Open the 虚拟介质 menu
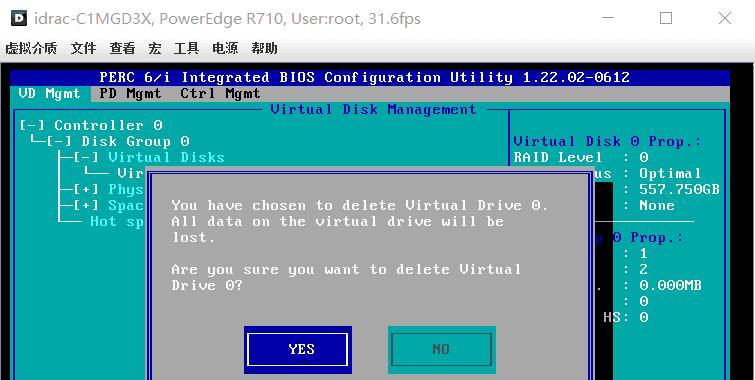 click(x=31, y=48)
